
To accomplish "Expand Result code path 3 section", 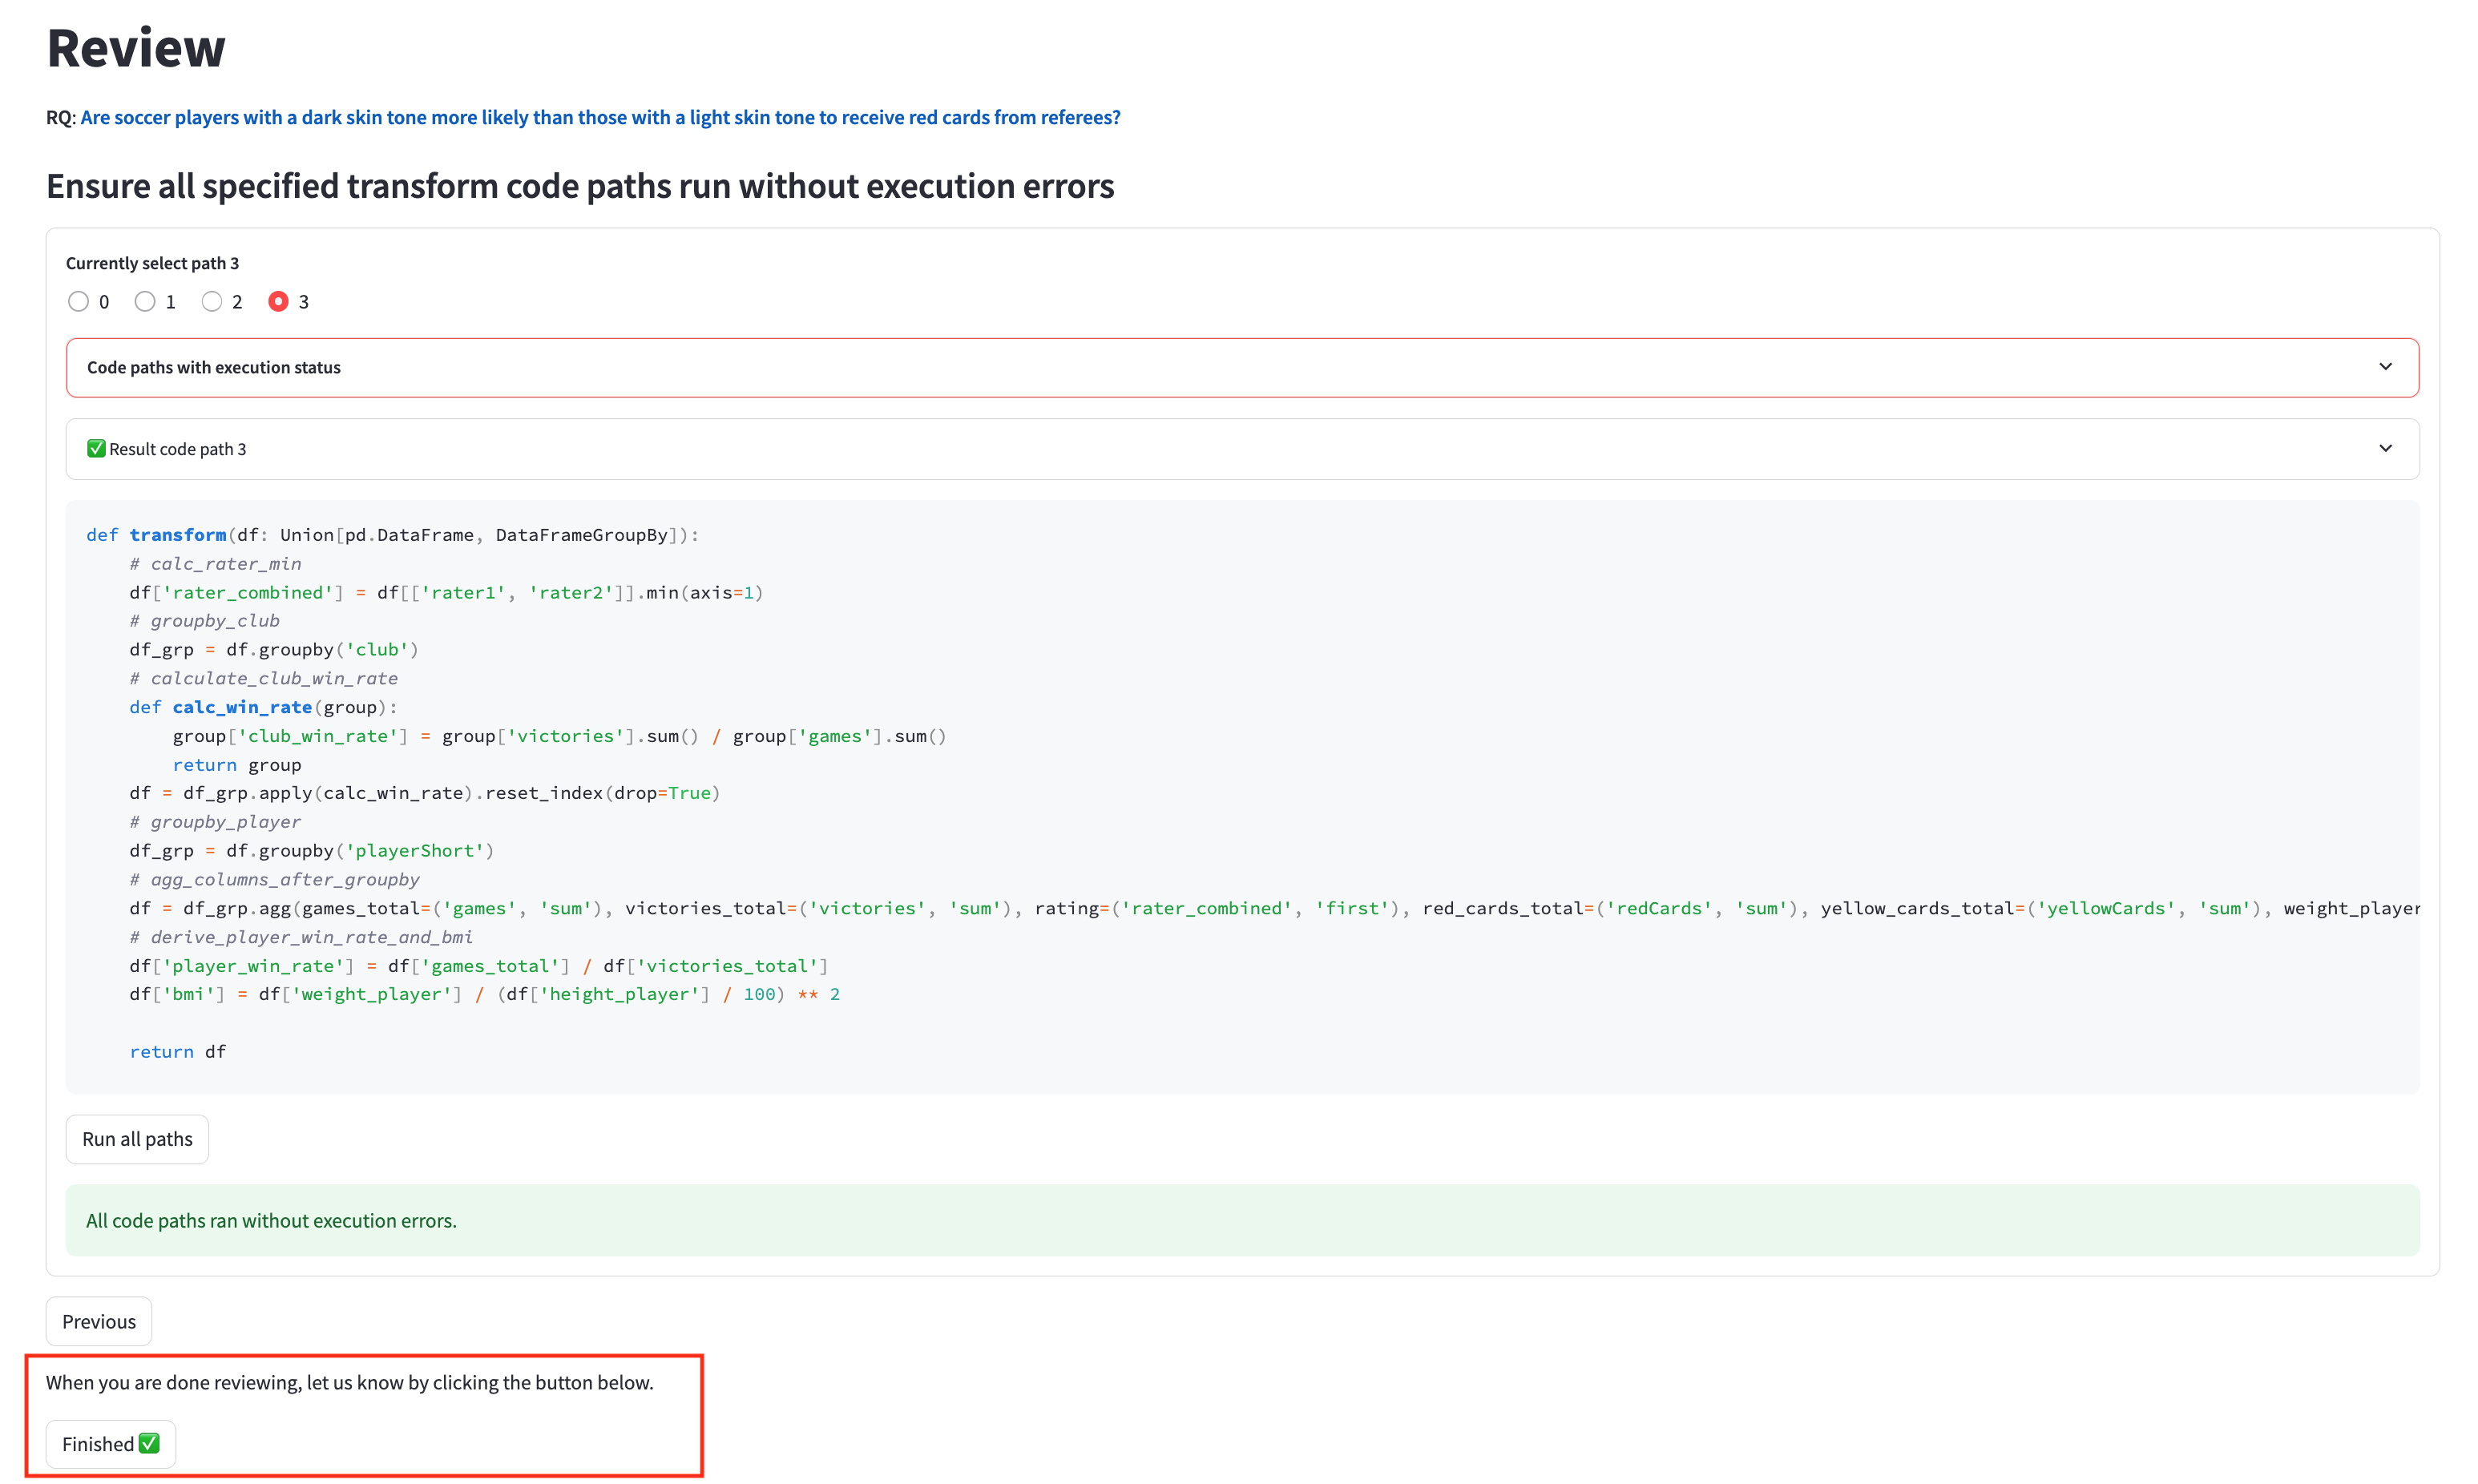I will point(178,449).
